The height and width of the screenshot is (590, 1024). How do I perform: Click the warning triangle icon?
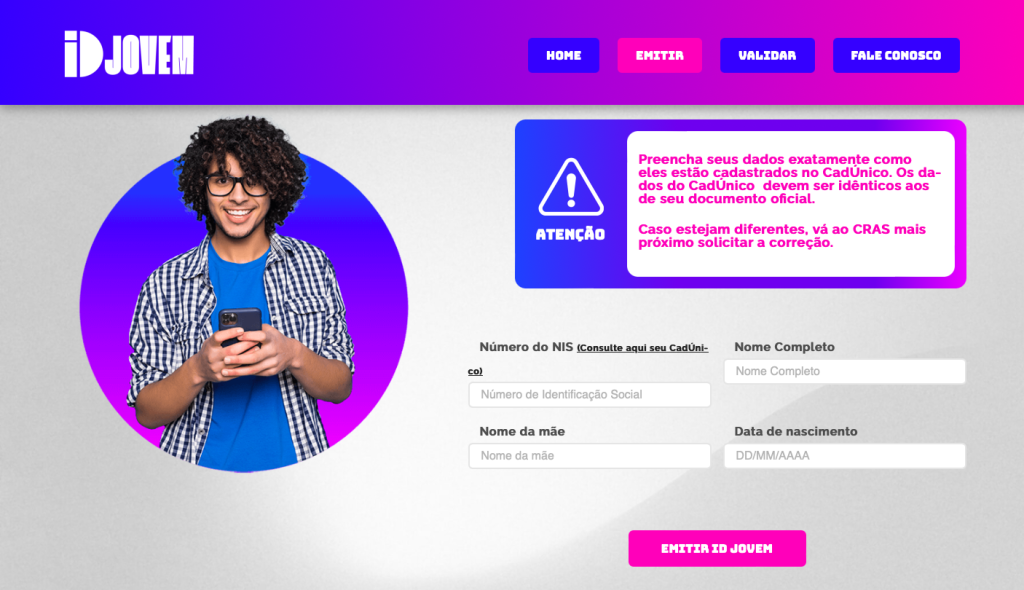click(571, 187)
